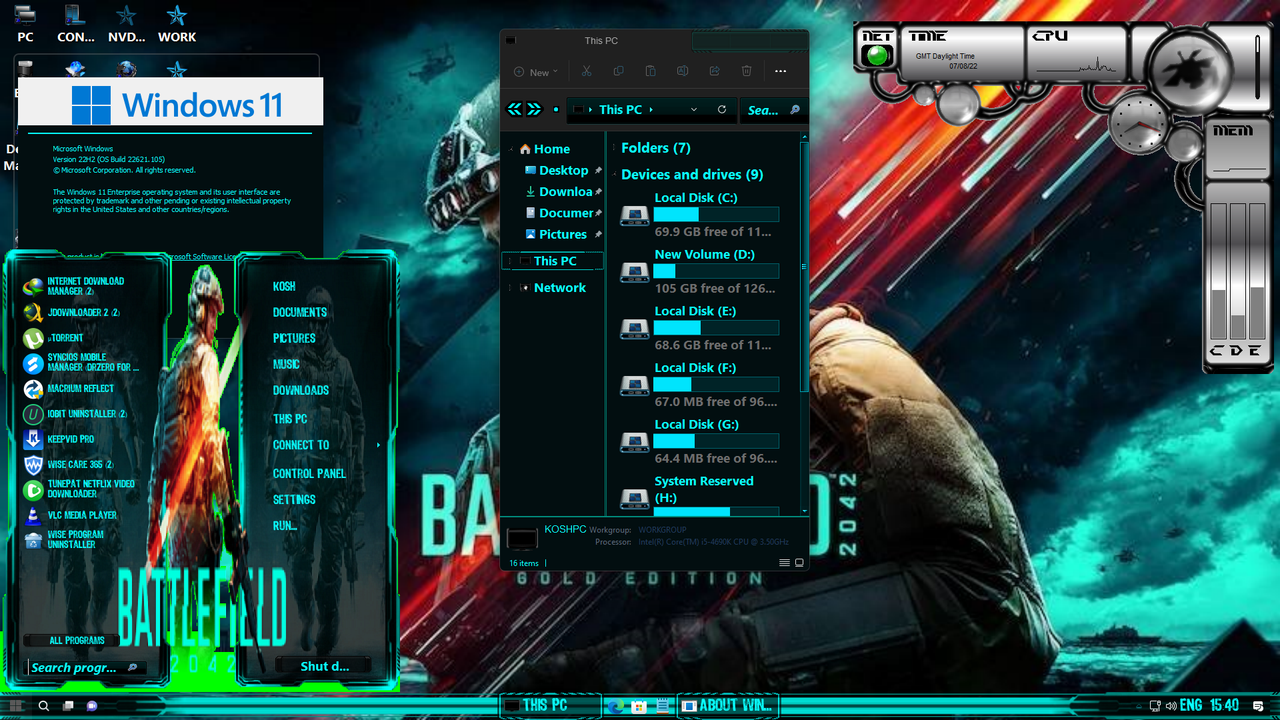Viewport: 1280px width, 720px height.
Task: Click the Paste icon in Explorer toolbar
Action: pos(650,71)
